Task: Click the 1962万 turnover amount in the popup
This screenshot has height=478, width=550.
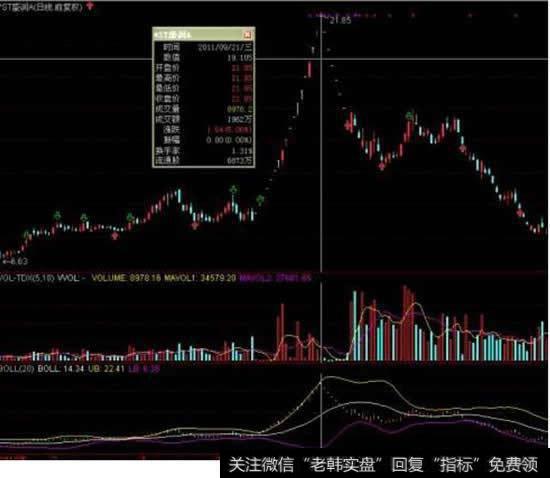Action: (240, 120)
